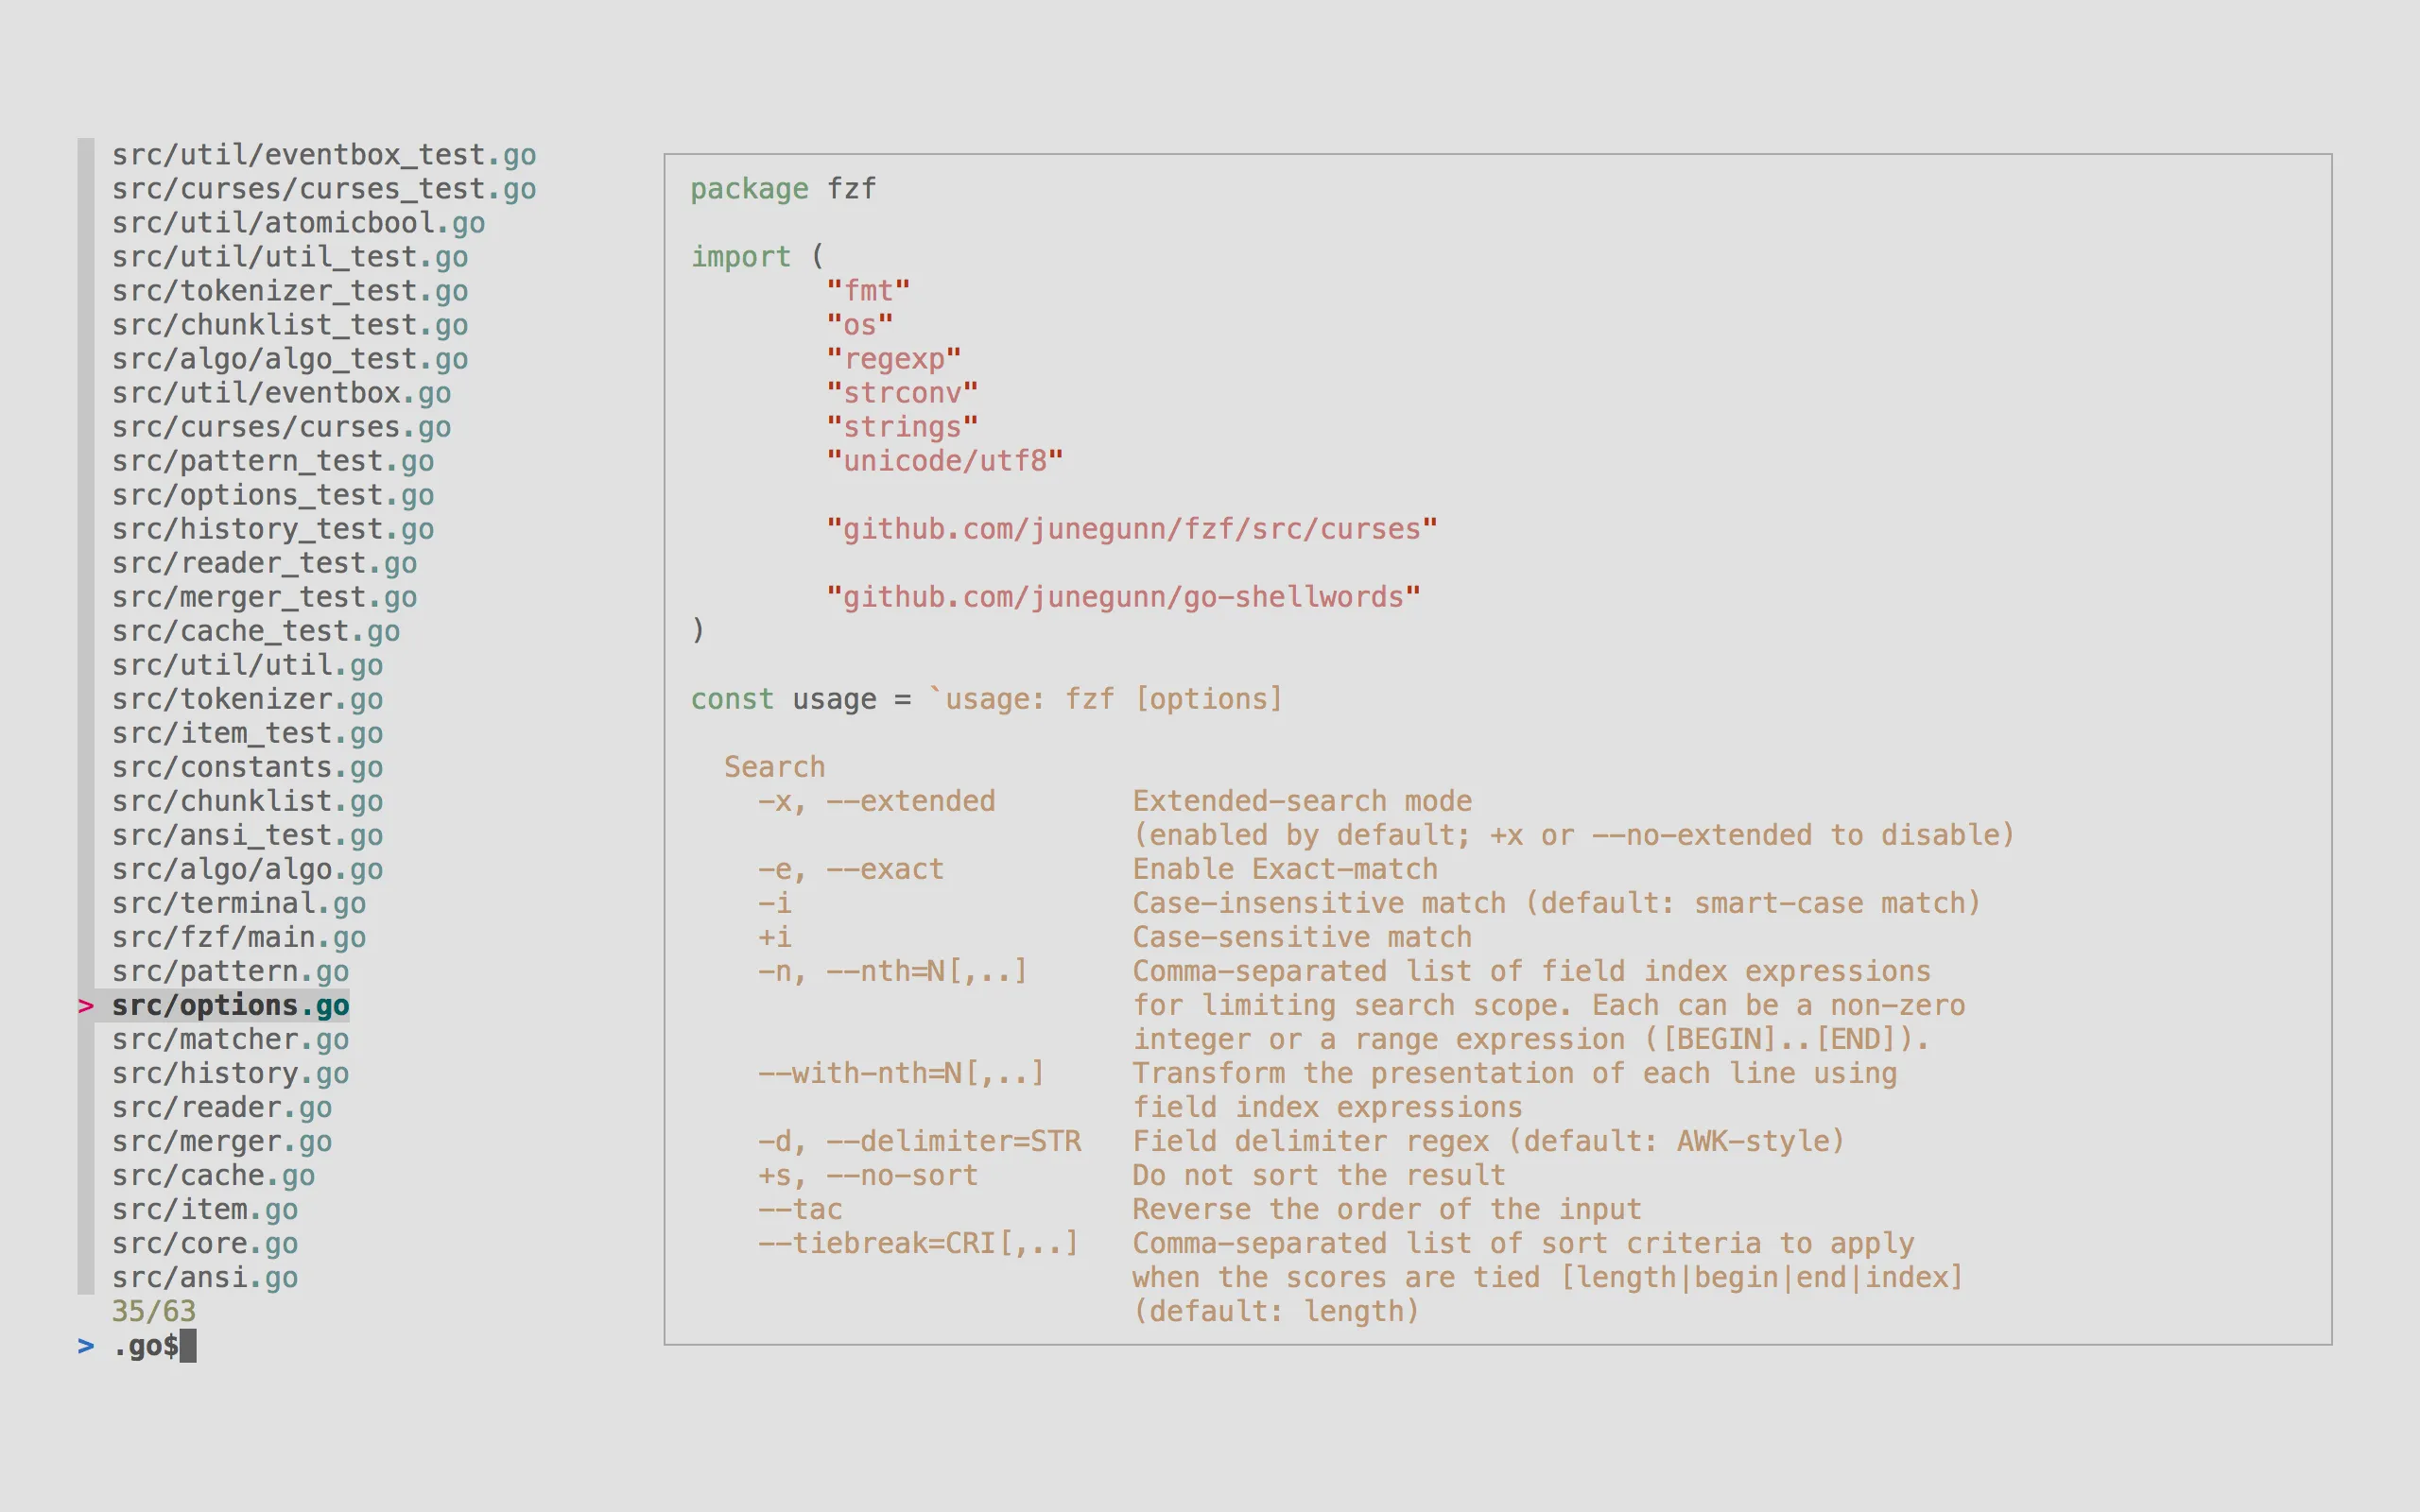
Task: Select src/history.go file entry
Action: coord(230,1073)
